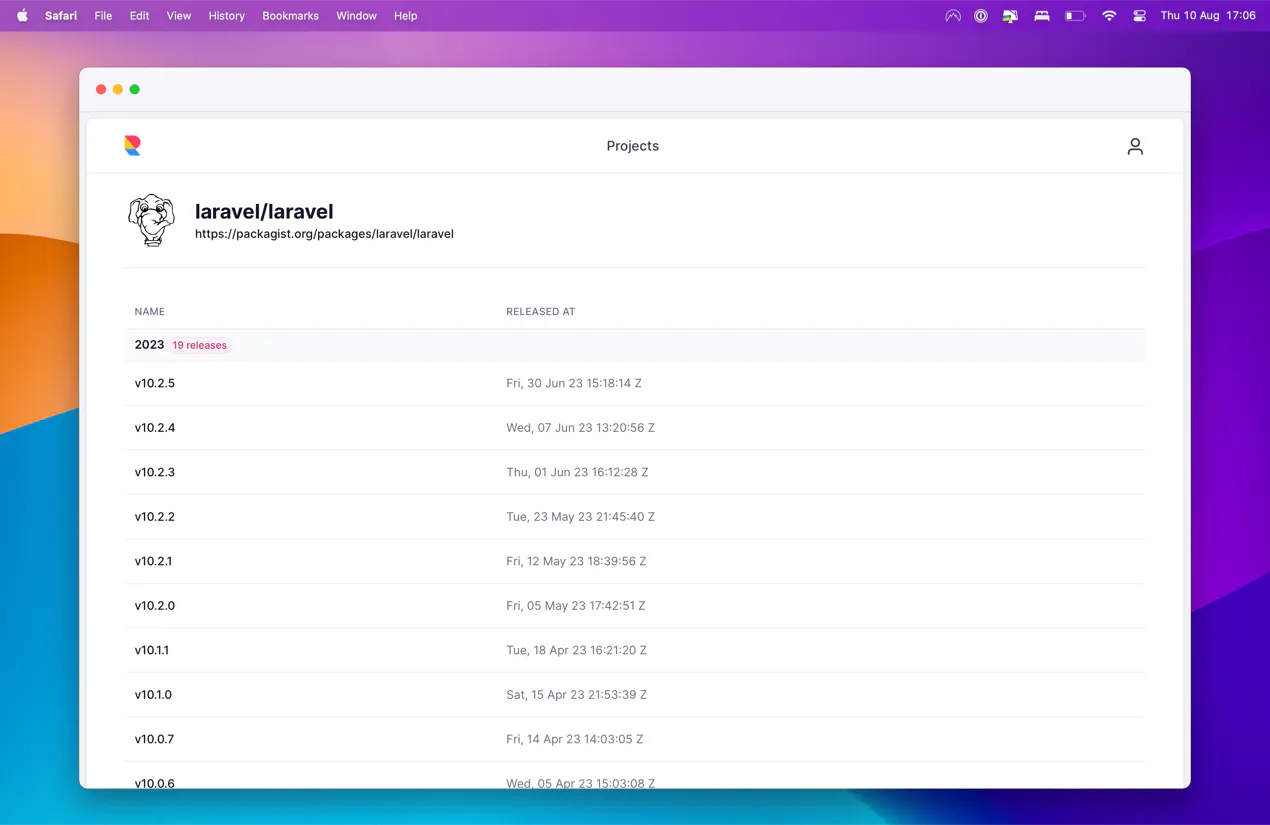
Task: Open the Edit menu
Action: pyautogui.click(x=139, y=16)
